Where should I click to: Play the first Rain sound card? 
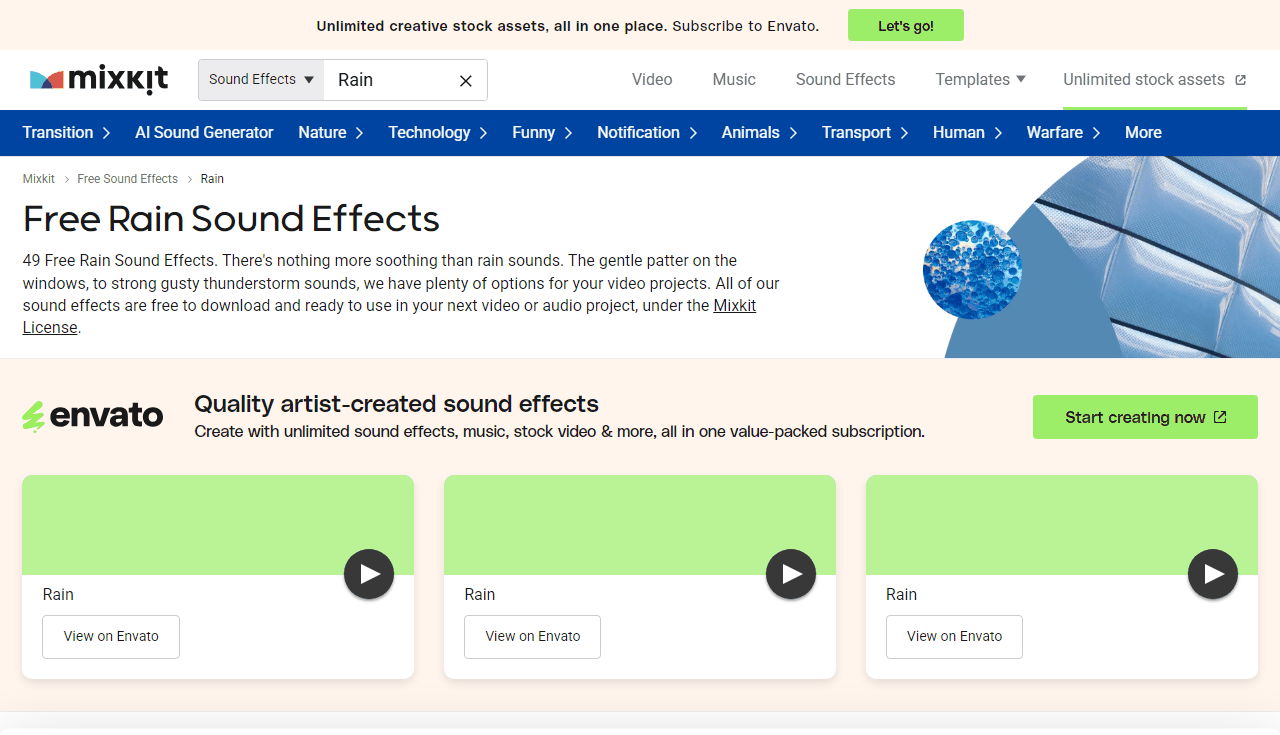(x=369, y=574)
